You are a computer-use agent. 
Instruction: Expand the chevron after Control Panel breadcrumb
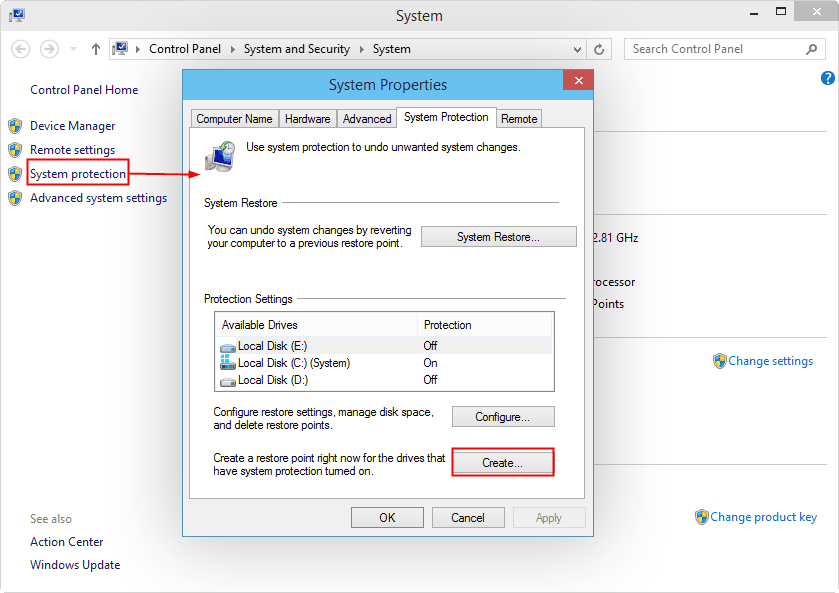click(x=233, y=49)
